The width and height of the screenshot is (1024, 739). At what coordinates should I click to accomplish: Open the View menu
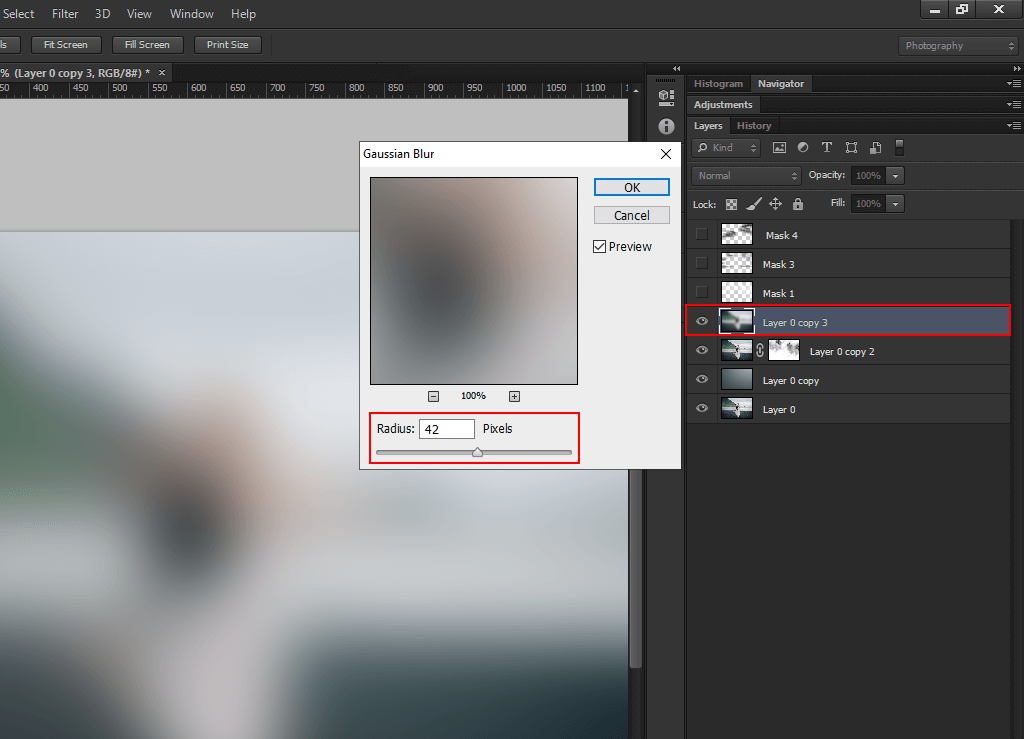(139, 14)
